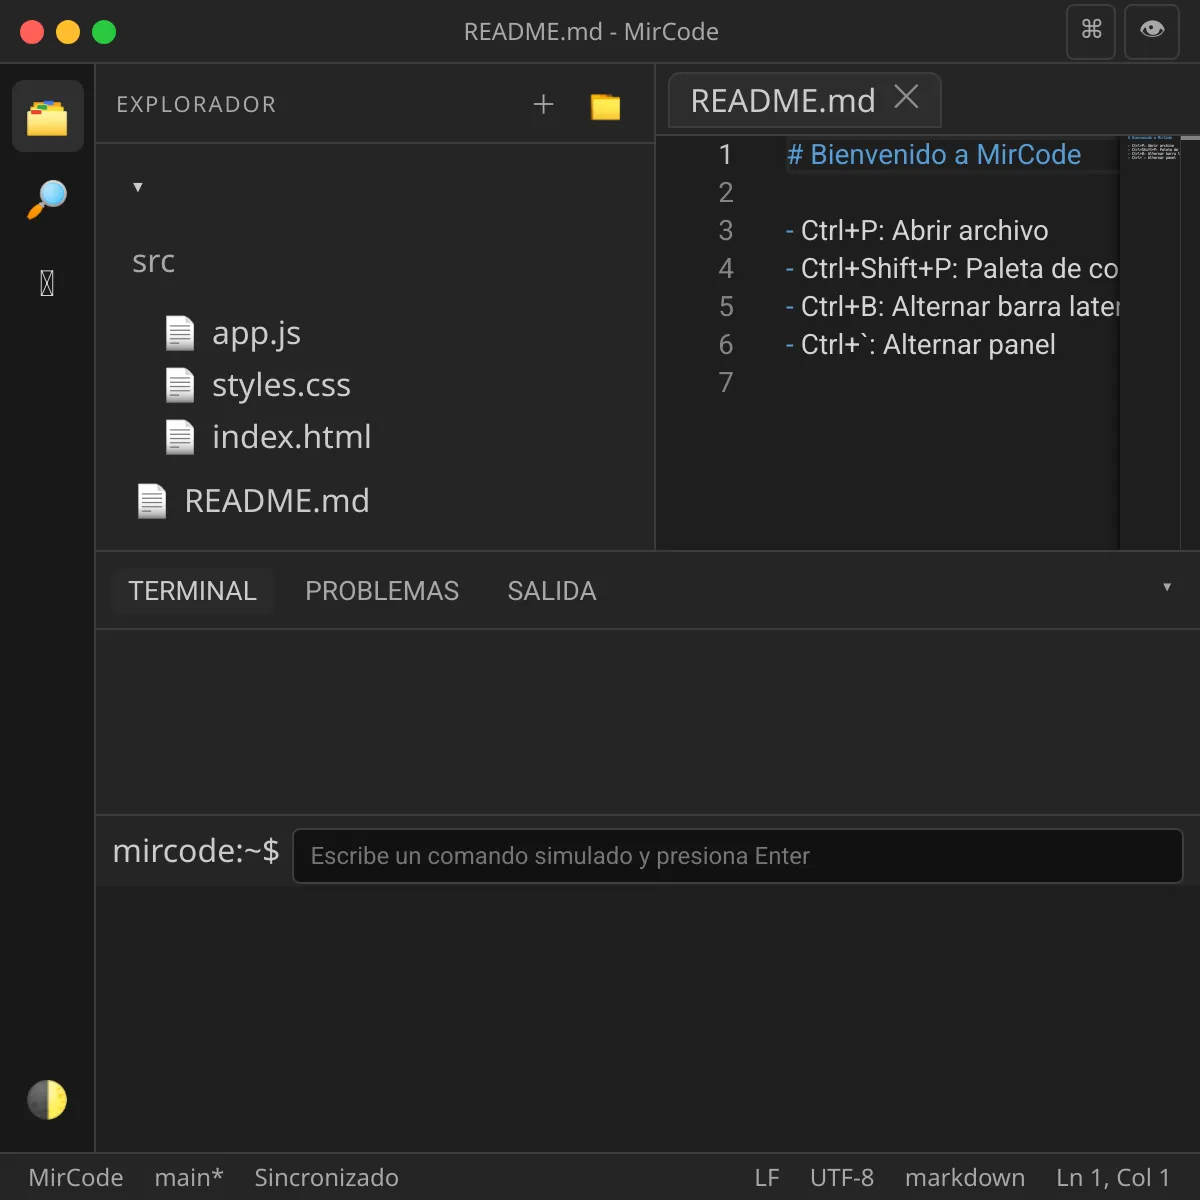Viewport: 1200px width, 1200px height.
Task: Click the red close window button
Action: (32, 32)
